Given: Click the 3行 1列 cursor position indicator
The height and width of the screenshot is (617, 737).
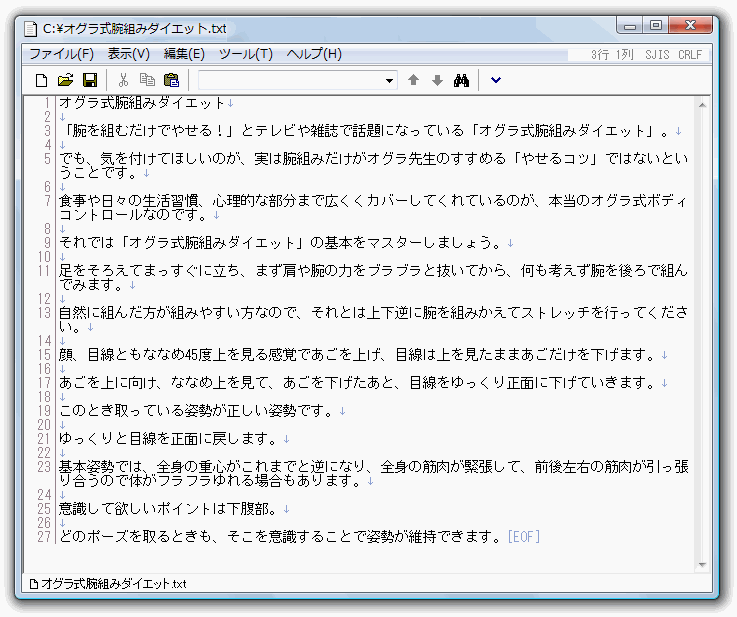Looking at the screenshot, I should [612, 55].
